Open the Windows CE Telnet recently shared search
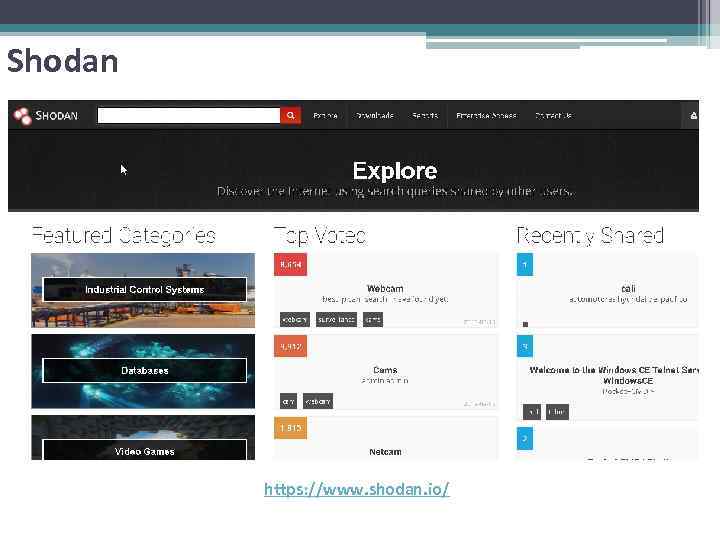The width and height of the screenshot is (720, 540). (x=614, y=375)
